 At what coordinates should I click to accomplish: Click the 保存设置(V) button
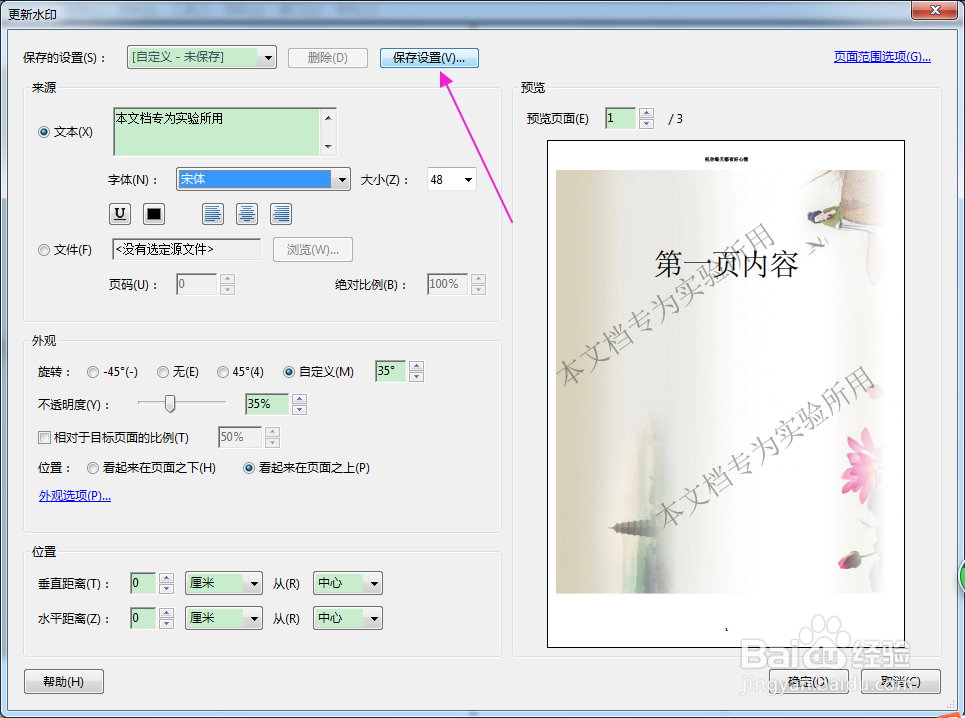point(429,57)
